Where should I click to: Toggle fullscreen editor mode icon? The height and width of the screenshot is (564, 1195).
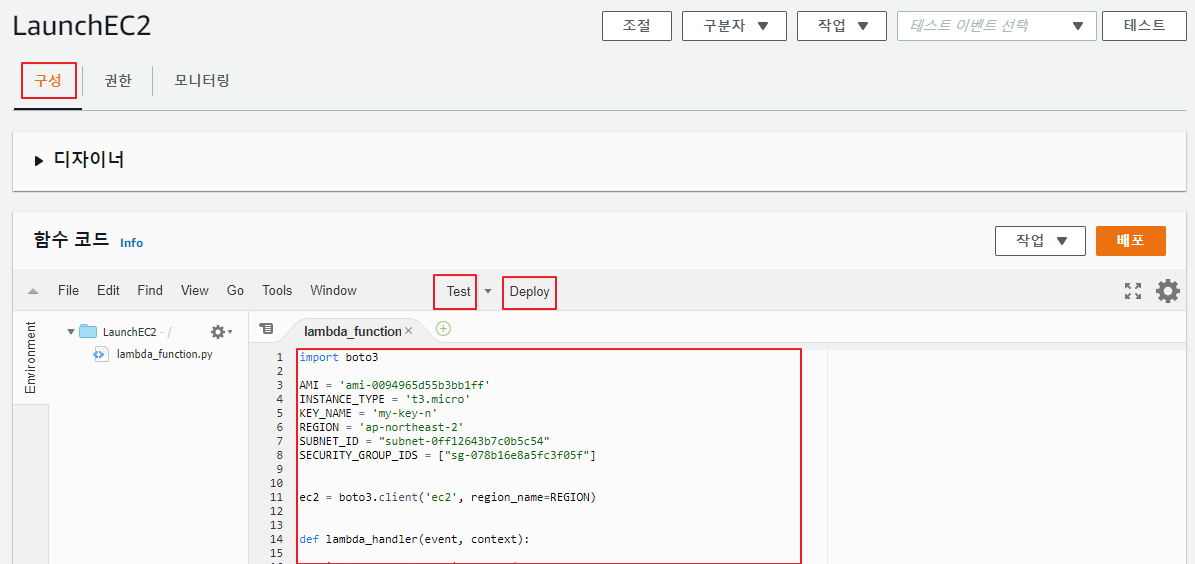tap(1133, 290)
